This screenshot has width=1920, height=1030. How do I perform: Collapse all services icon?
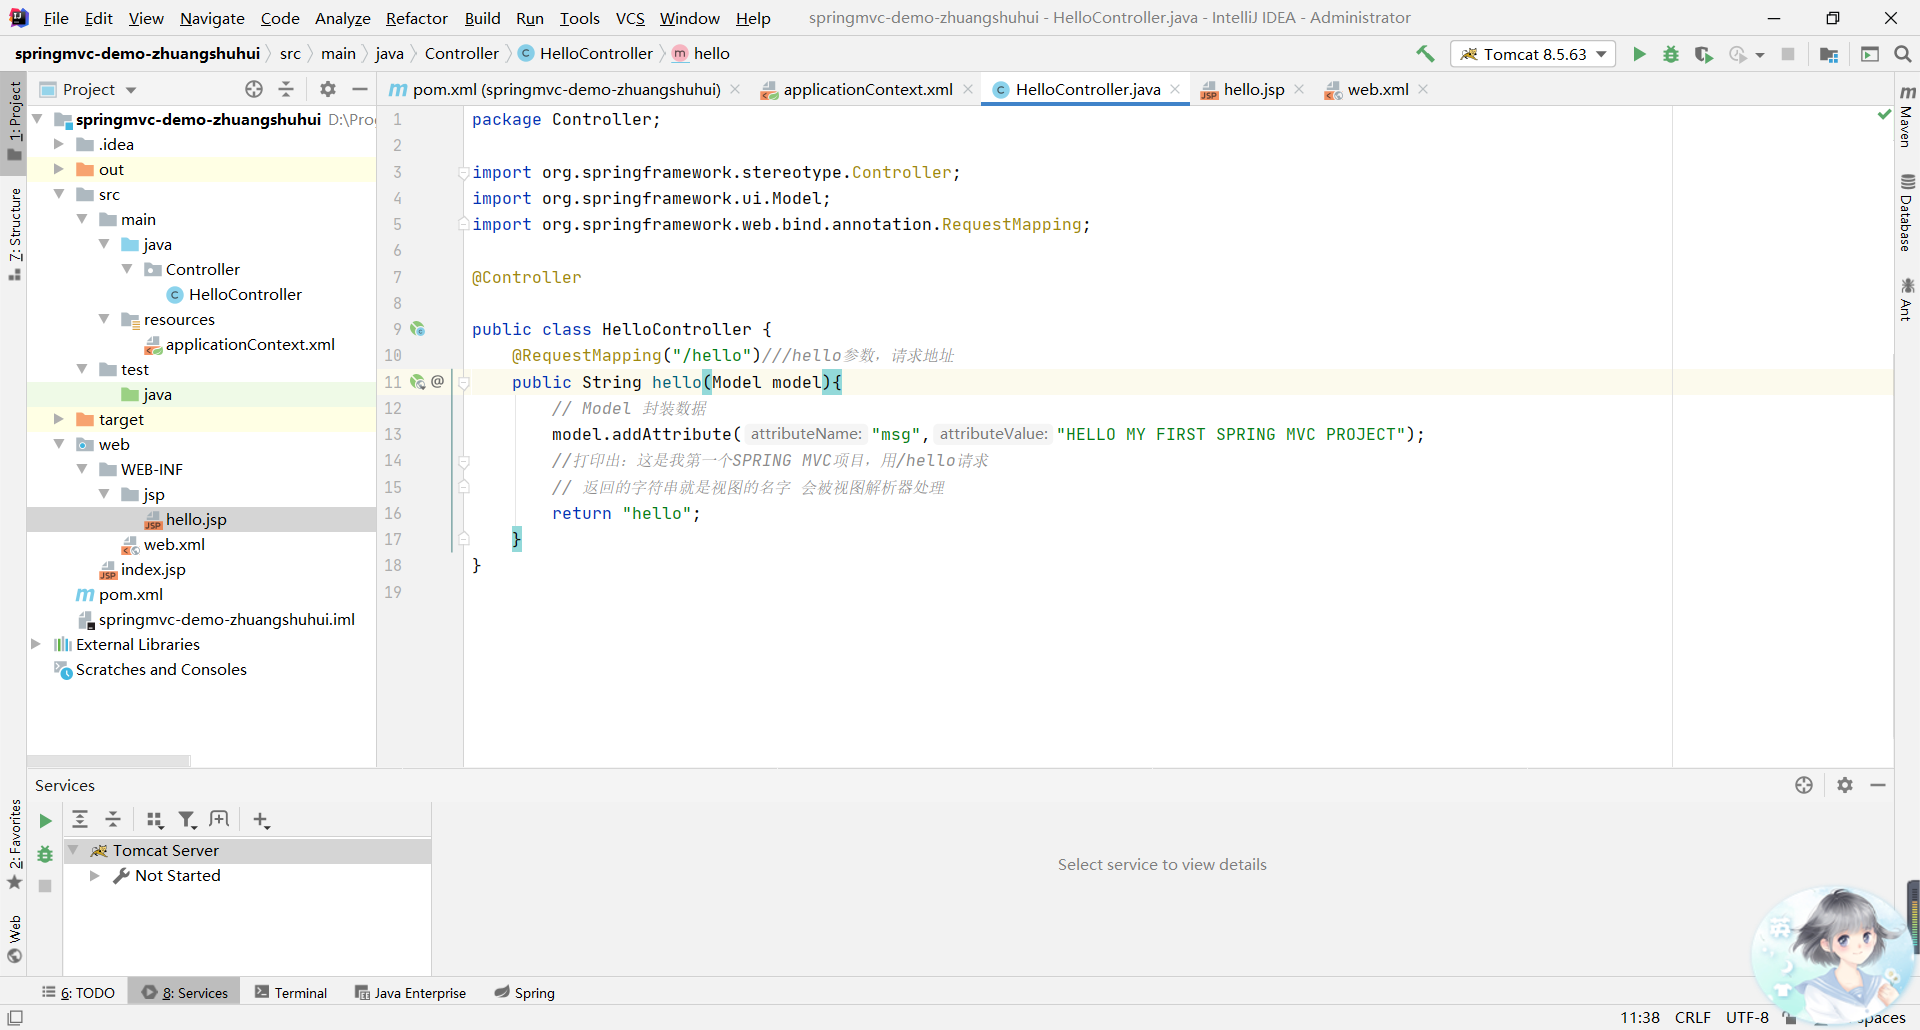113,820
